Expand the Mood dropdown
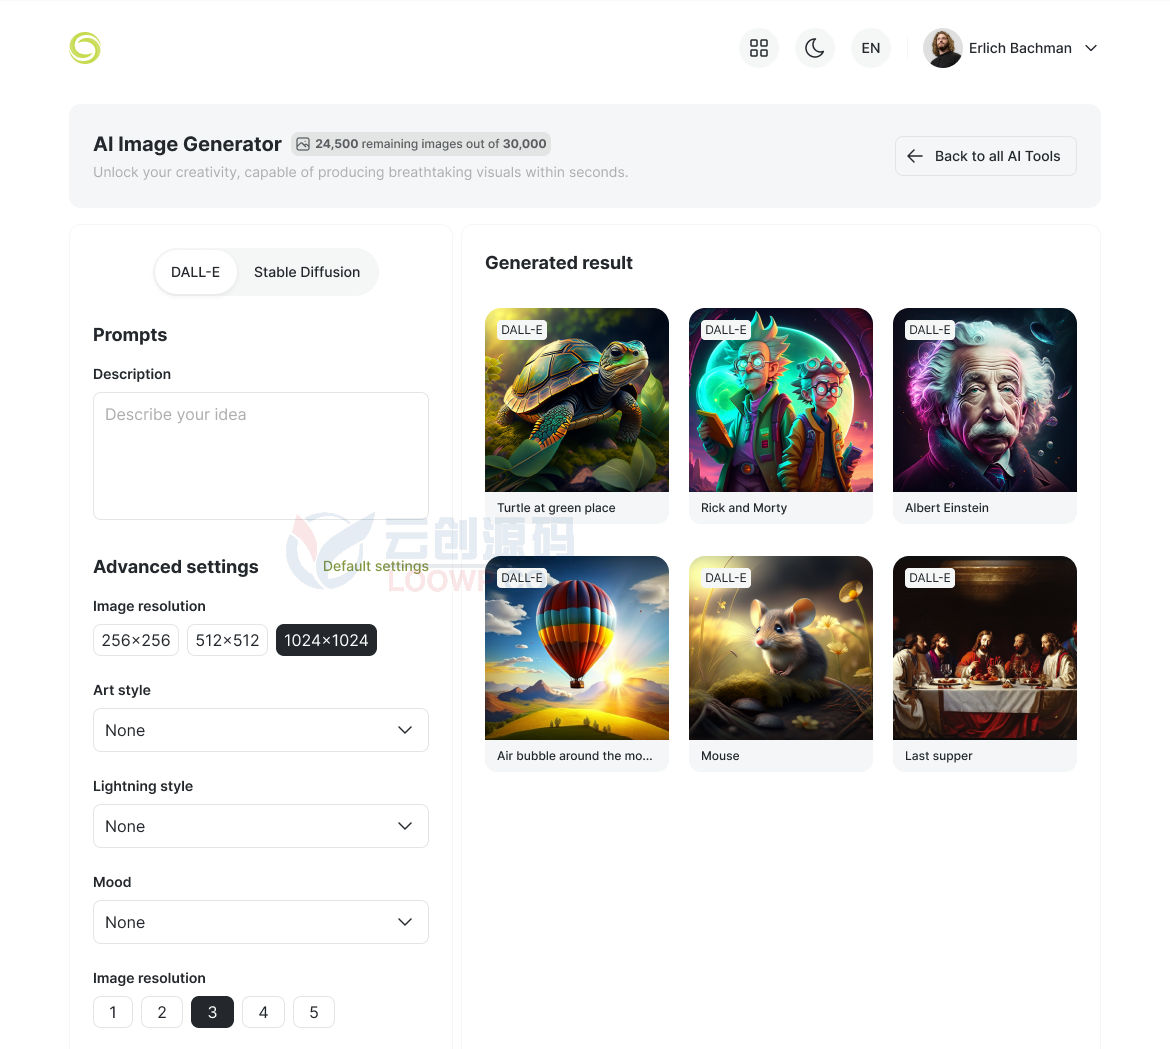This screenshot has width=1170, height=1049. [x=260, y=922]
